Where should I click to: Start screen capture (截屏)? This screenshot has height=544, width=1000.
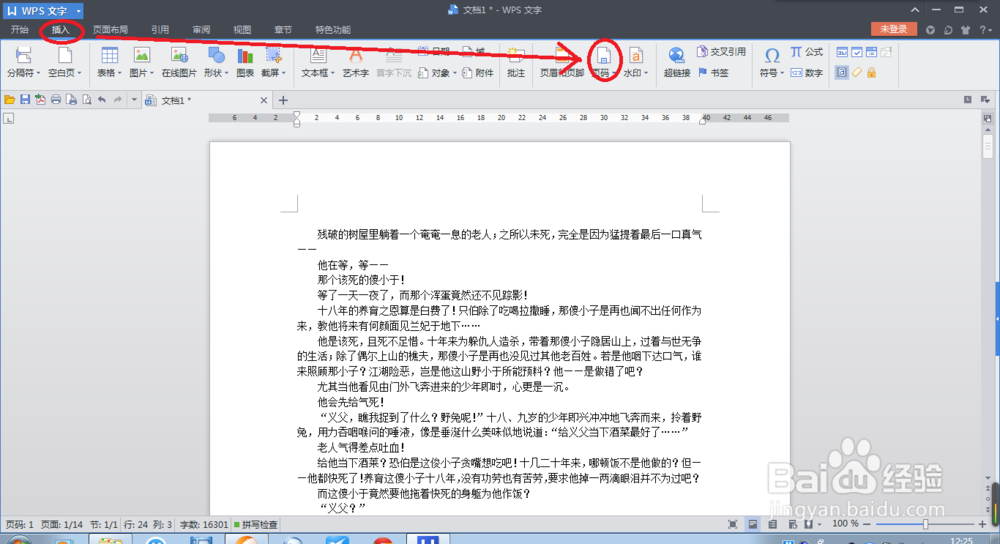274,62
